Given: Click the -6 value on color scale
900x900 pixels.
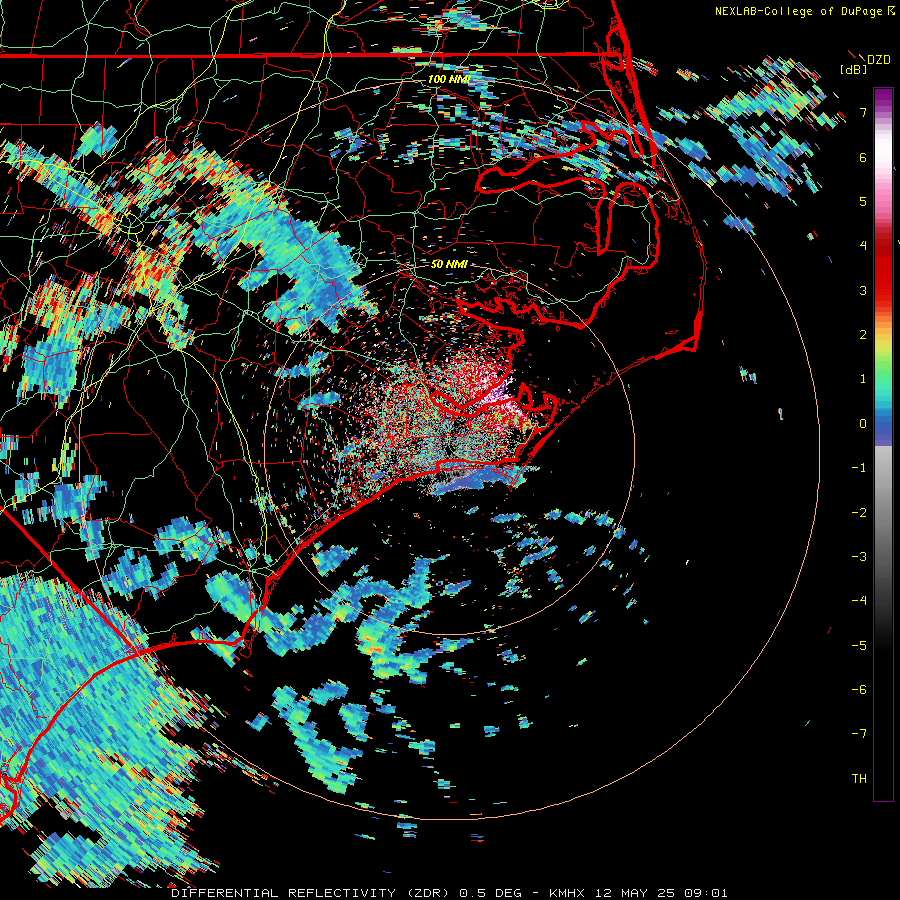Looking at the screenshot, I should click(859, 690).
